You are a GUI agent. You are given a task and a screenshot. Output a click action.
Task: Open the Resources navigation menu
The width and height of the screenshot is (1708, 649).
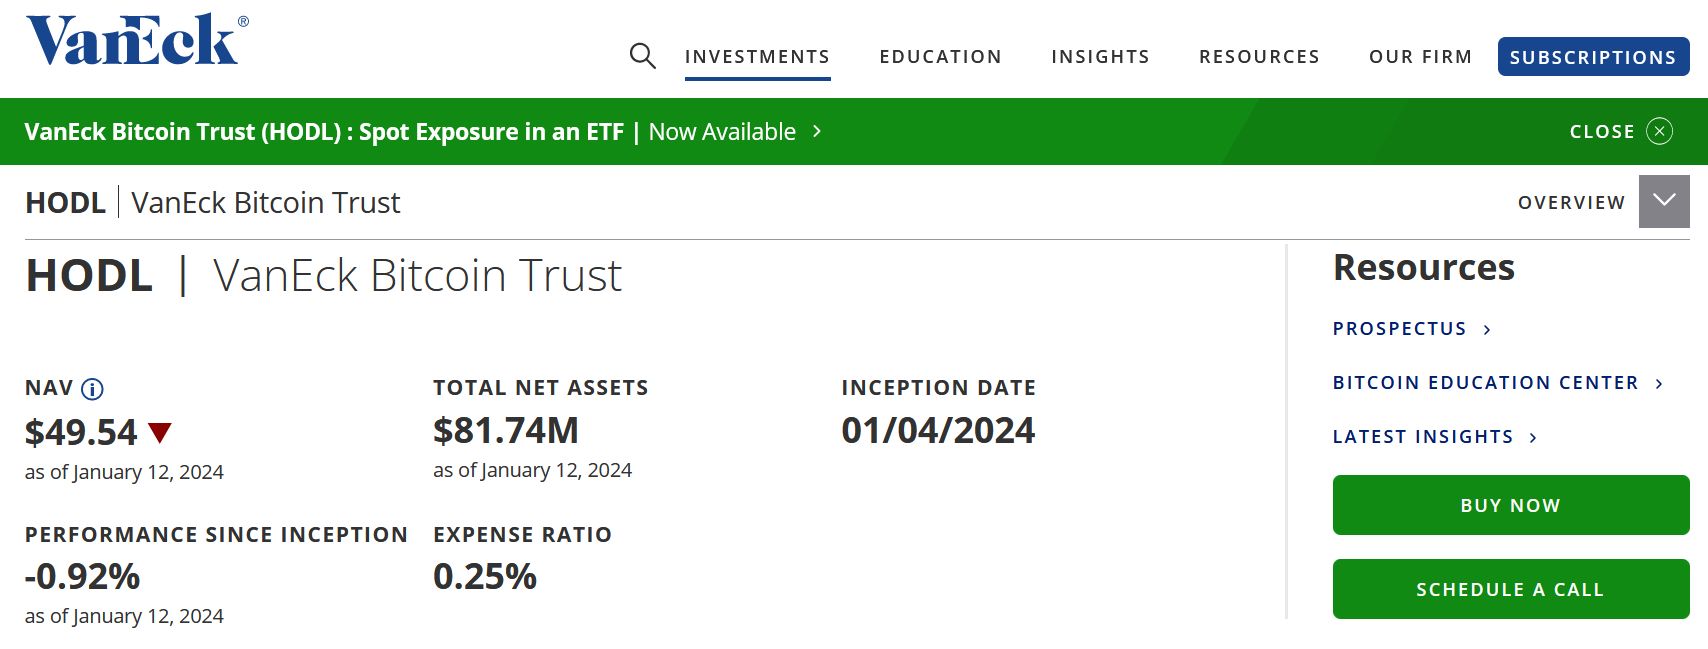click(x=1259, y=57)
